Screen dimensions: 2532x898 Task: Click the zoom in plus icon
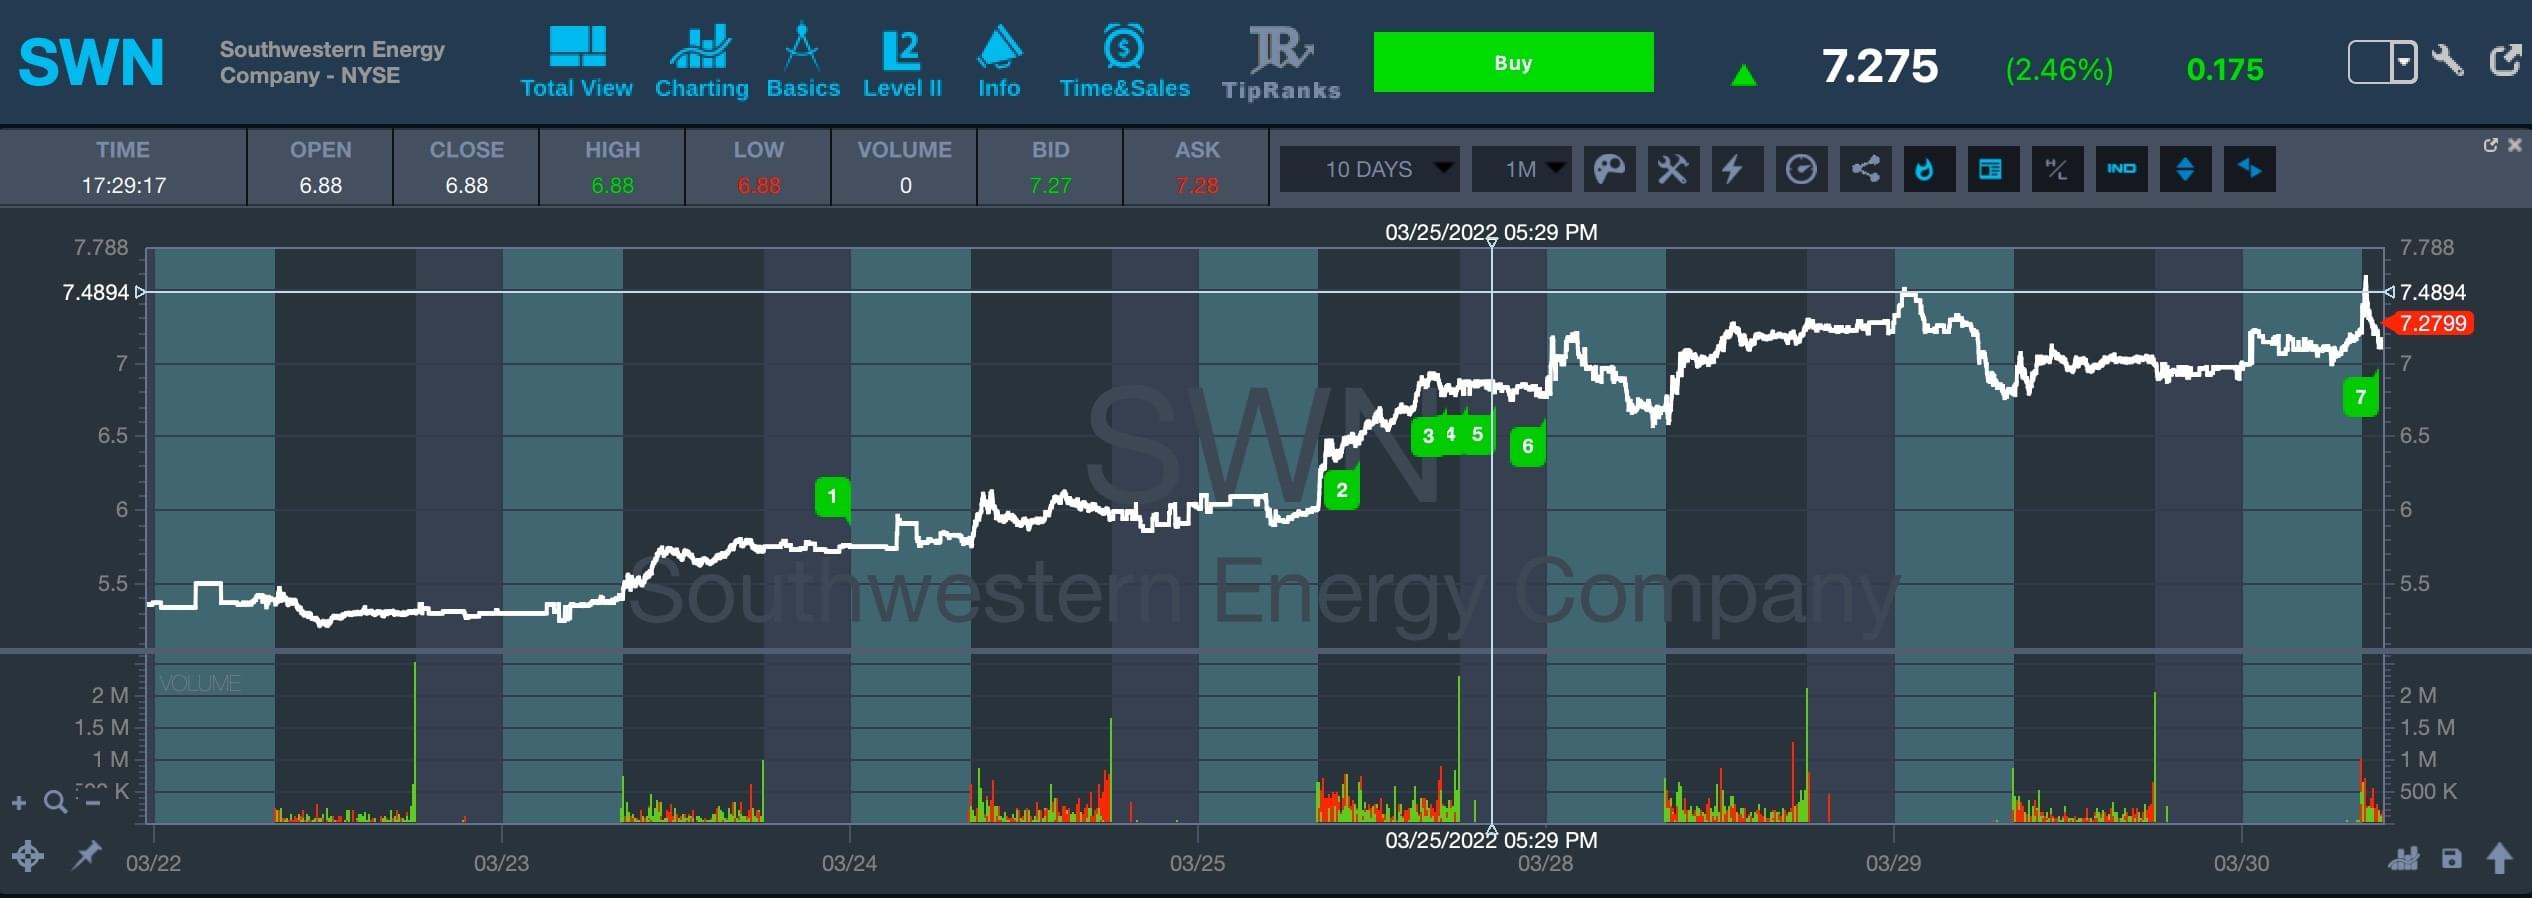(x=19, y=802)
